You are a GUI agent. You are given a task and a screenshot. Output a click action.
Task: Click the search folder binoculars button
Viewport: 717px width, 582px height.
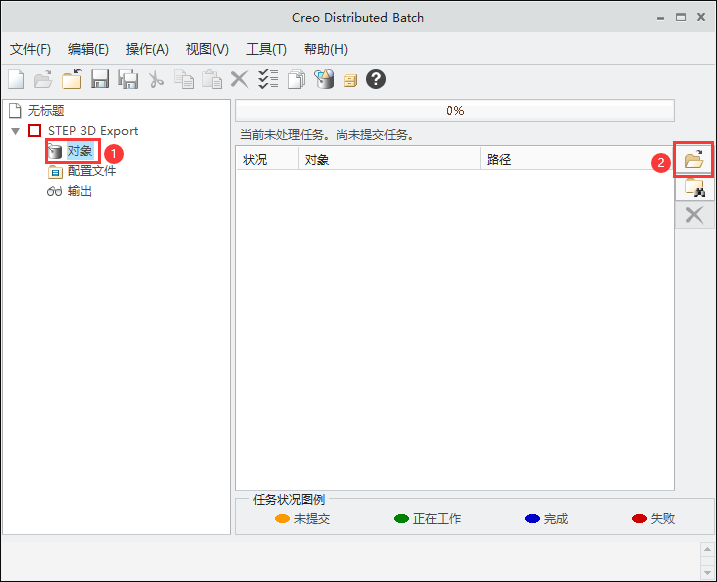[x=694, y=188]
